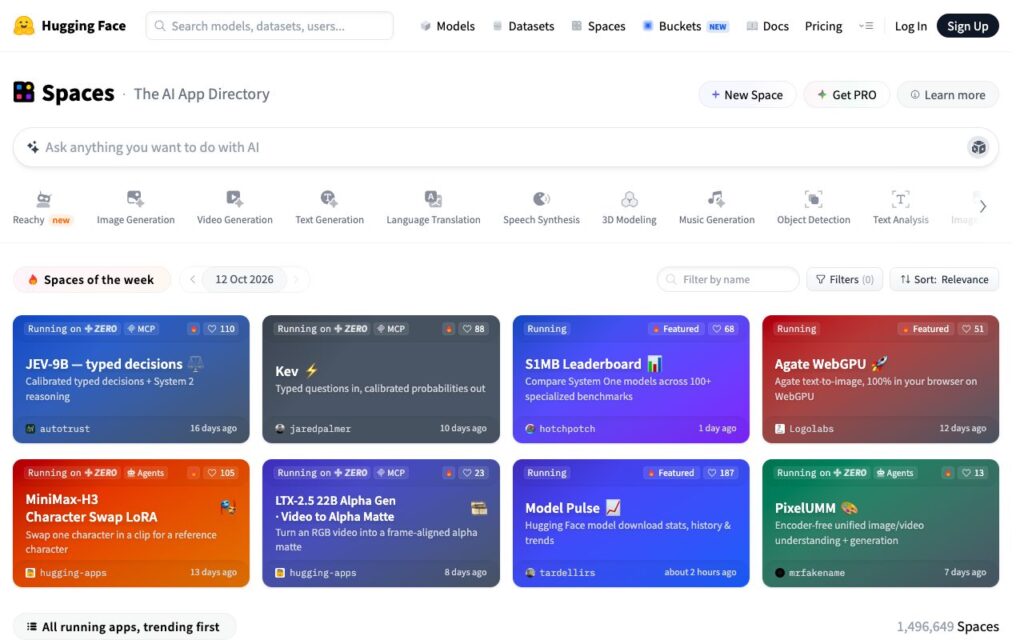1024x640 pixels.
Task: Open Models in the top navigation
Action: click(447, 26)
